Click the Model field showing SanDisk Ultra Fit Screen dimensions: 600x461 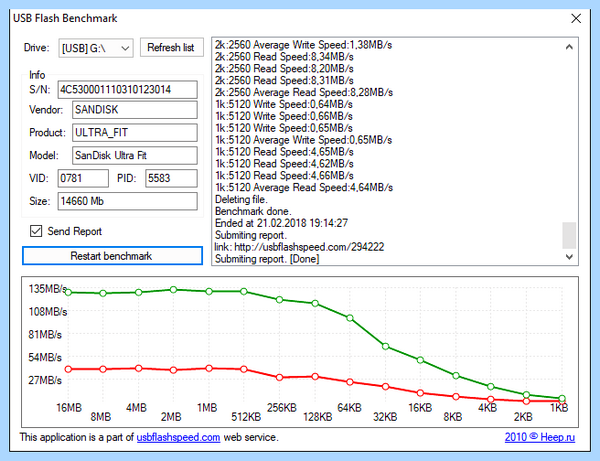tap(135, 155)
